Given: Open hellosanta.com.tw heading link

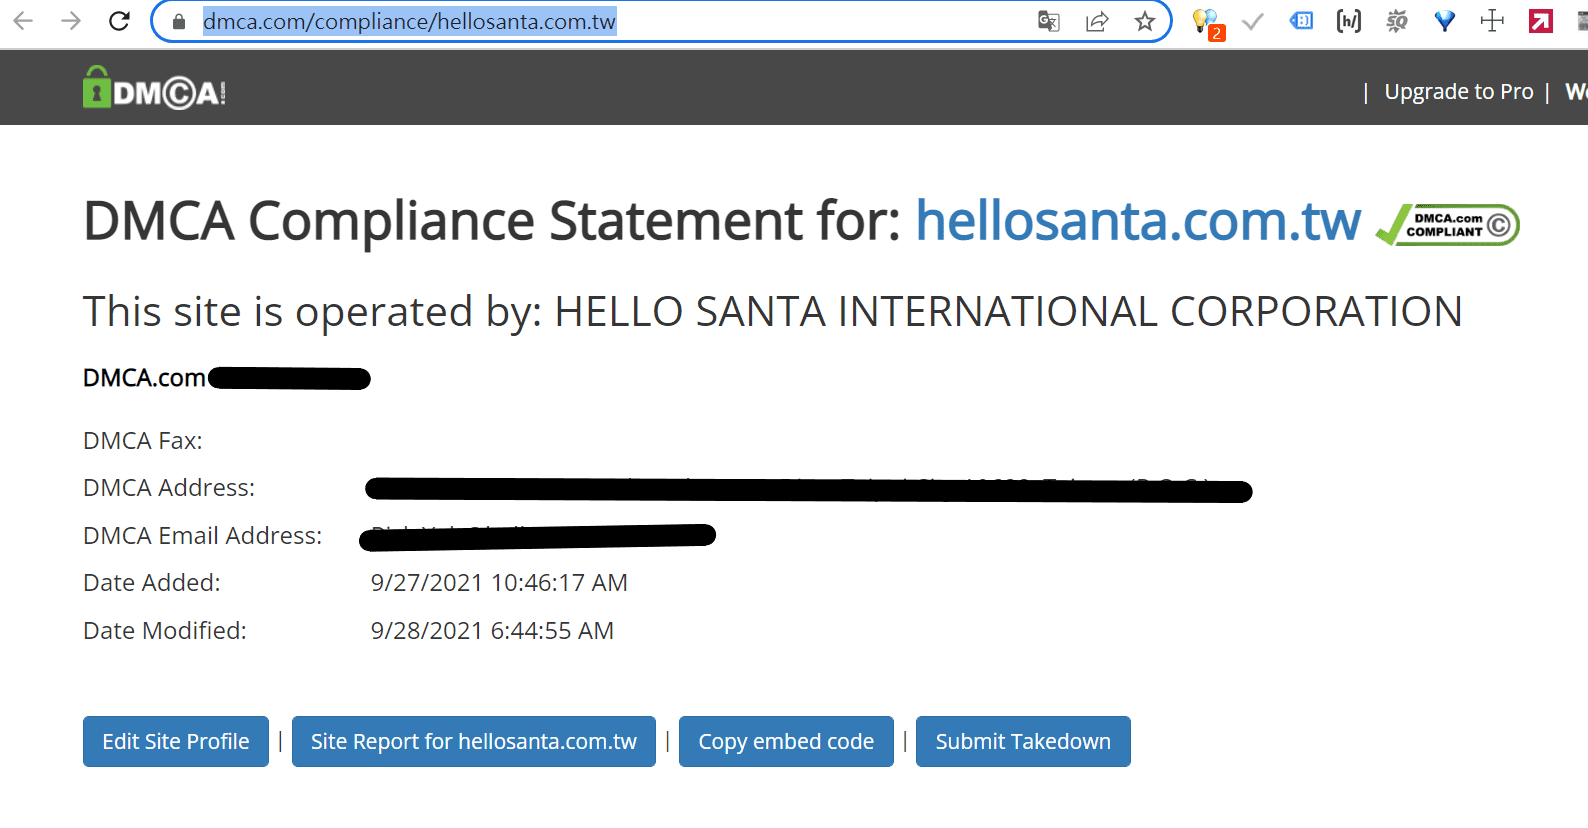Looking at the screenshot, I should pos(1138,221).
